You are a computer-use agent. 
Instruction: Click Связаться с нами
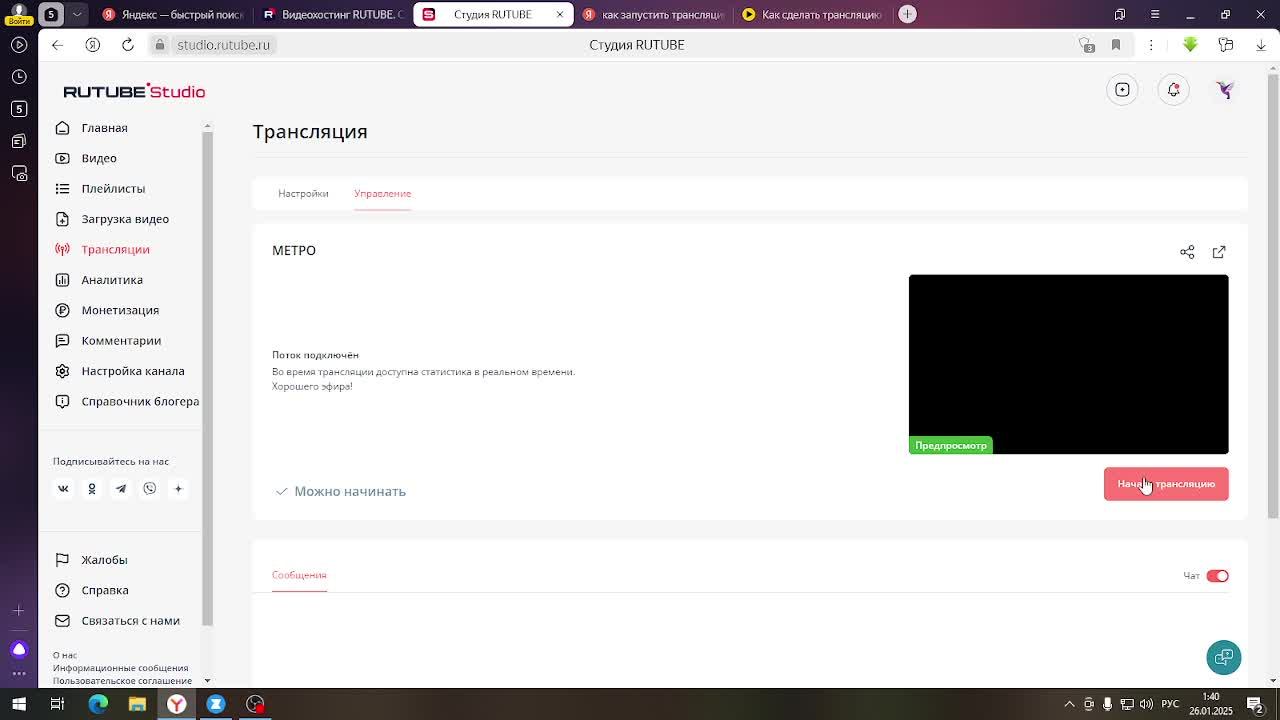tap(130, 621)
